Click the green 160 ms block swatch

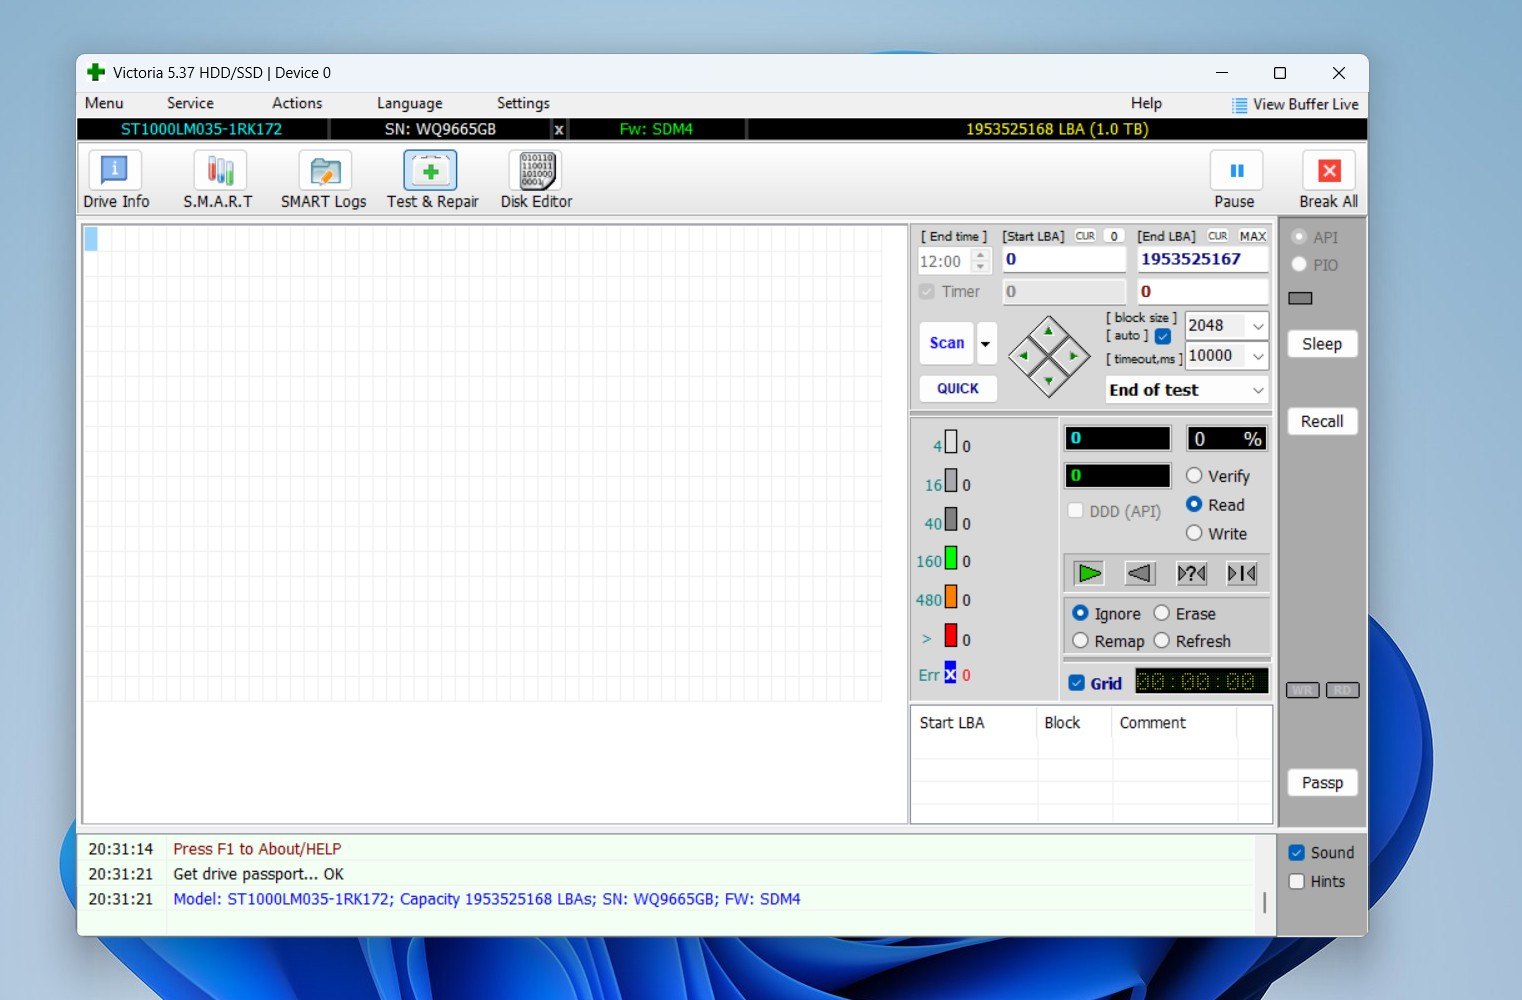pos(951,558)
